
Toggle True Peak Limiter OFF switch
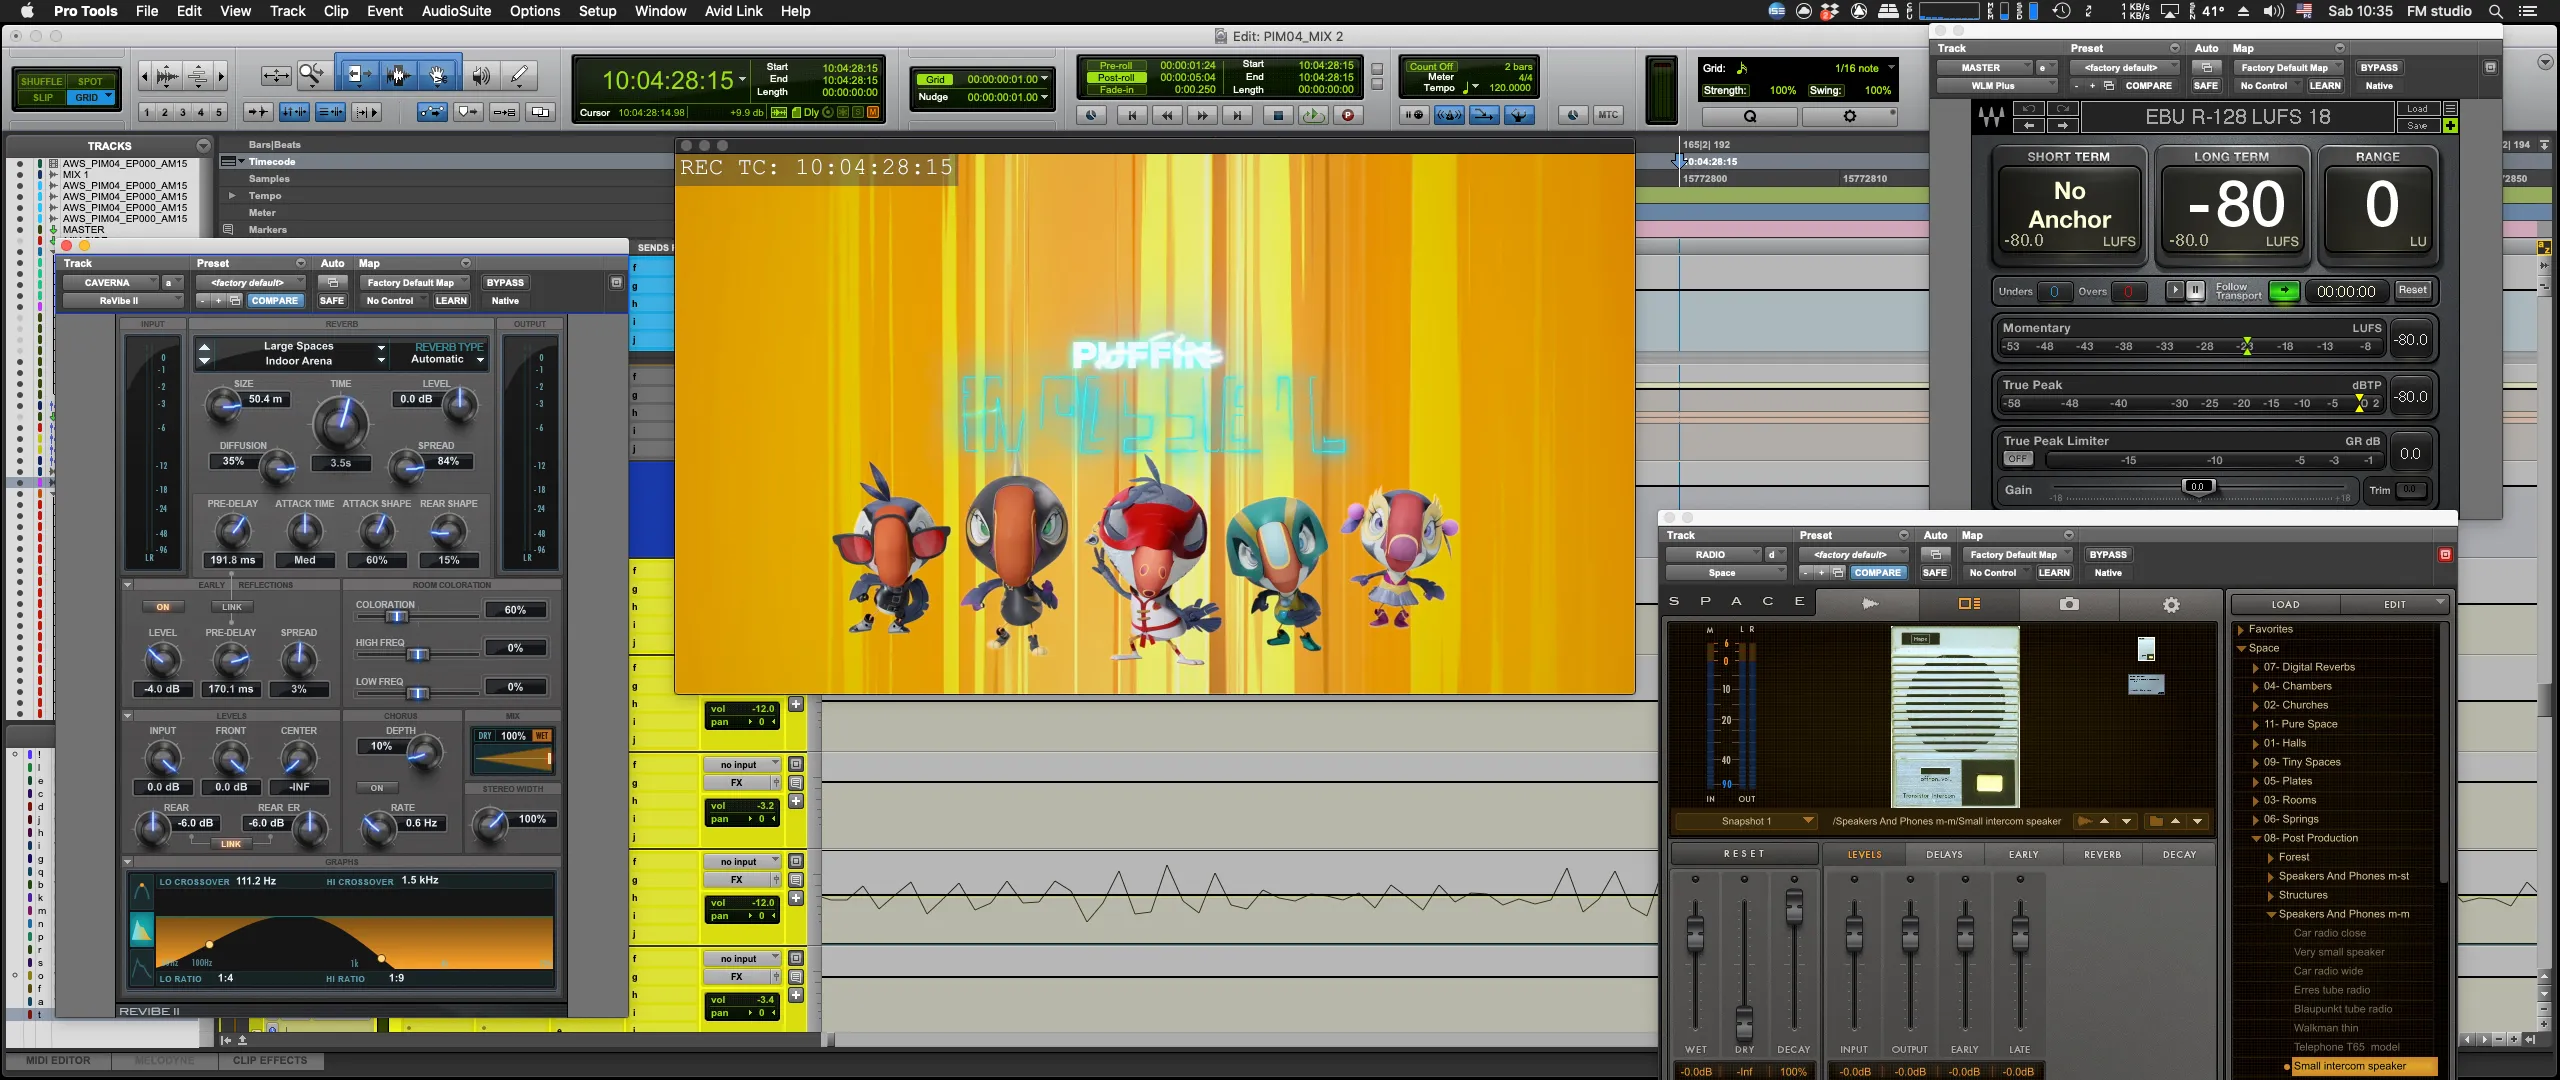[x=2018, y=459]
